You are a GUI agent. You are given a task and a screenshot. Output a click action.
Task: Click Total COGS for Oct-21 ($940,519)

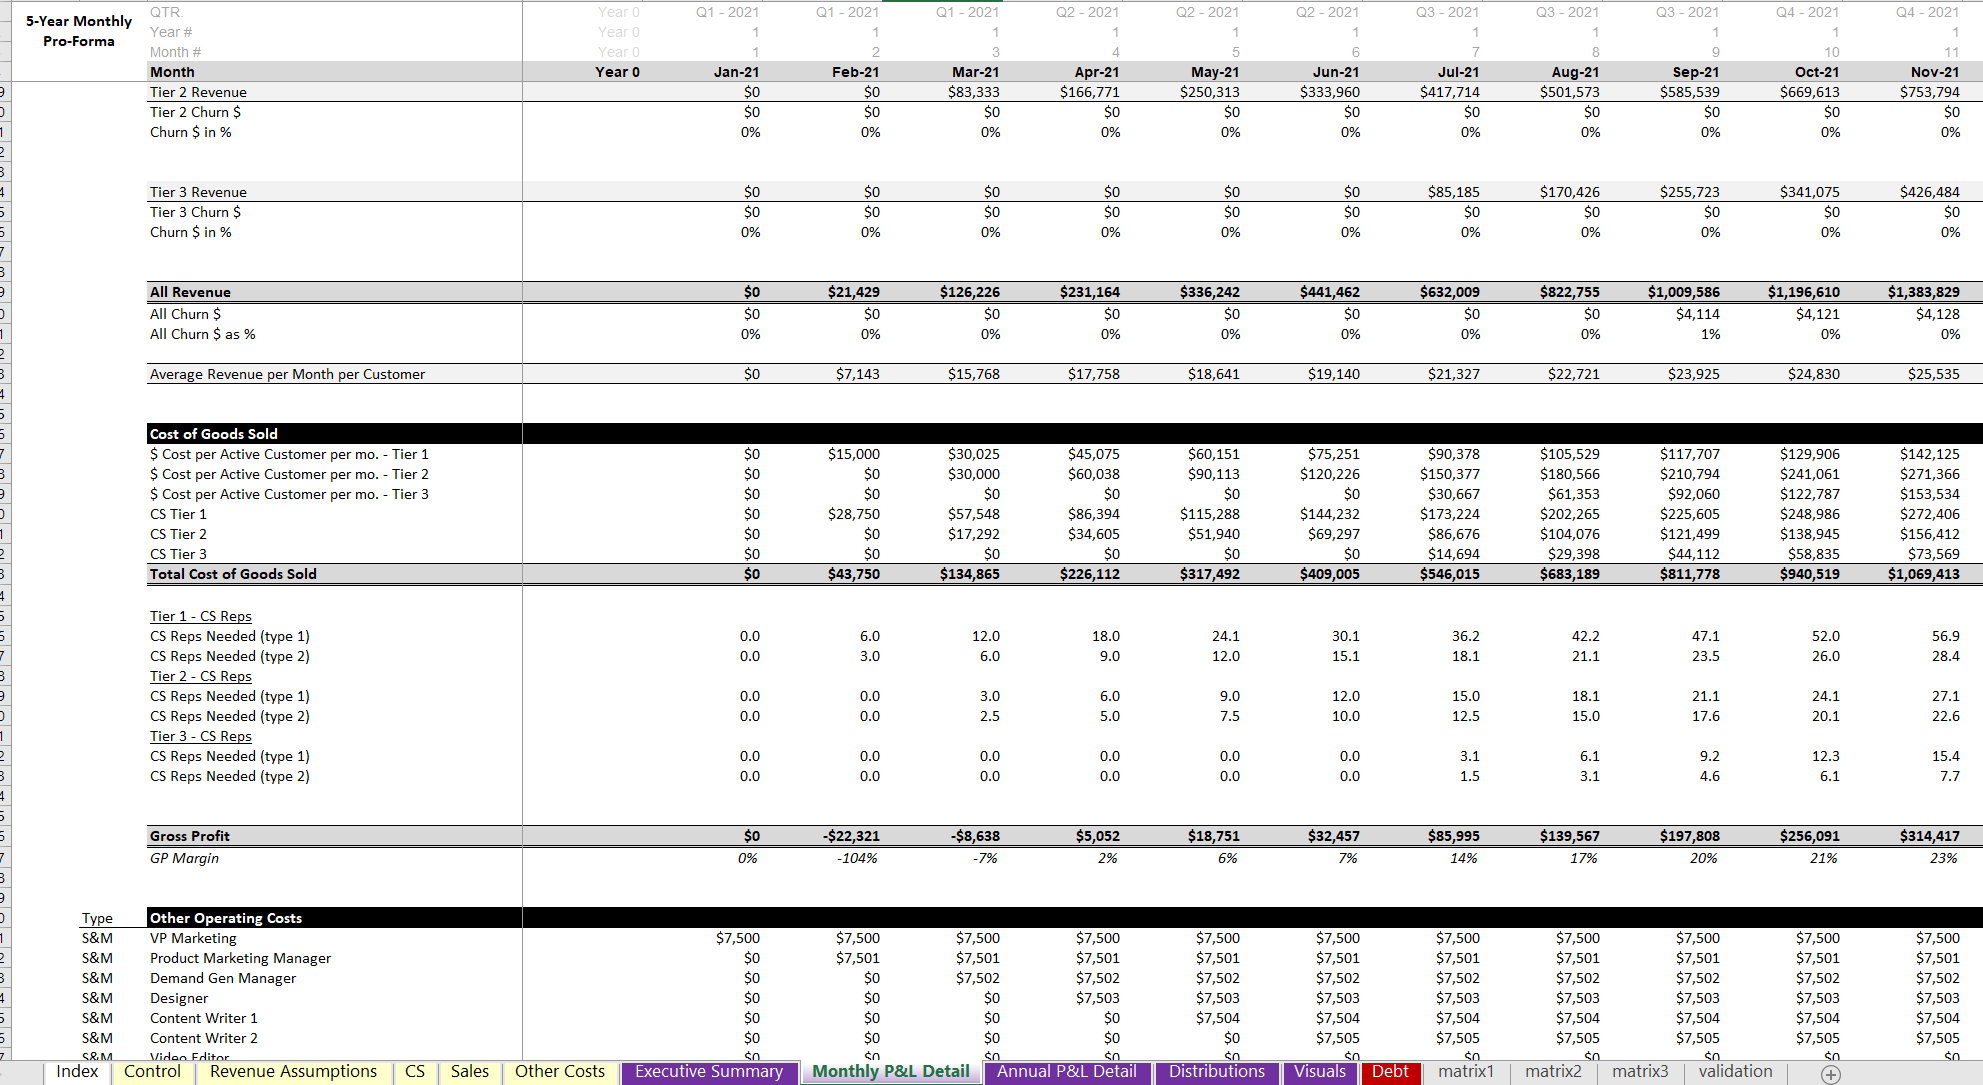[x=1809, y=574]
